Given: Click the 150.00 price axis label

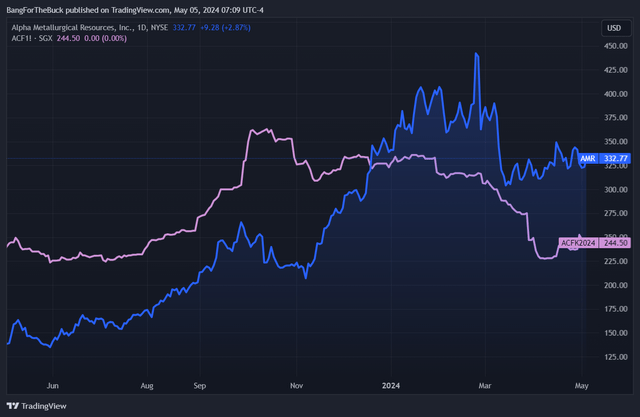Looking at the screenshot, I should coord(616,333).
